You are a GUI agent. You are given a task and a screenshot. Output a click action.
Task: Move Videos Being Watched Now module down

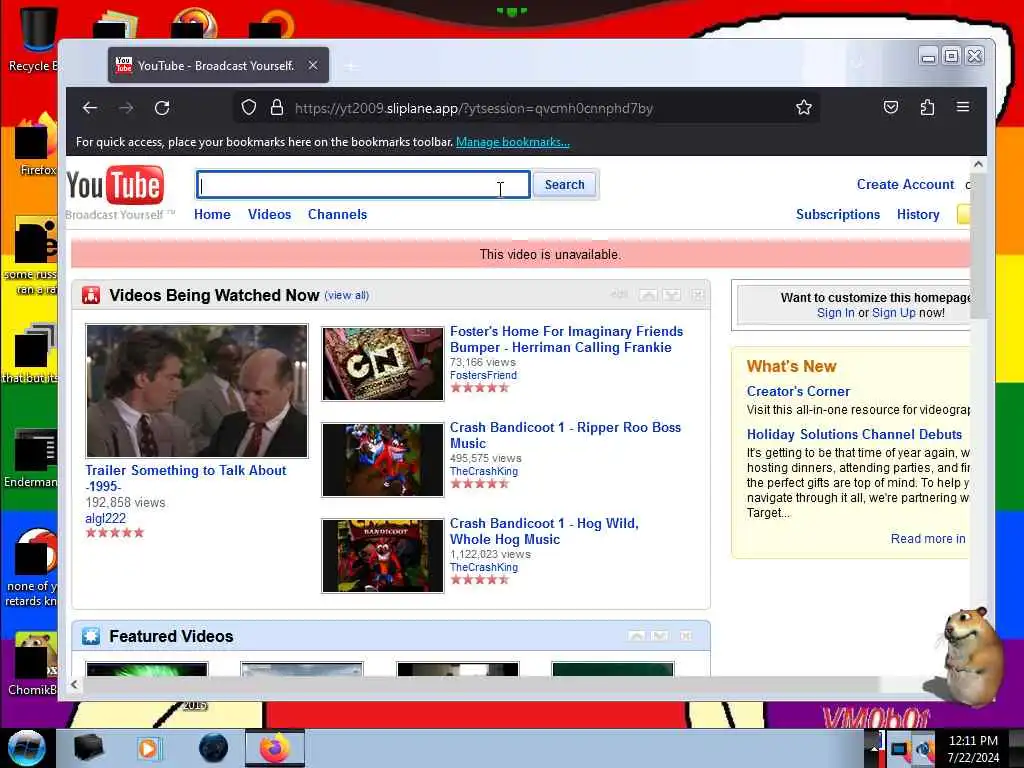coord(672,295)
